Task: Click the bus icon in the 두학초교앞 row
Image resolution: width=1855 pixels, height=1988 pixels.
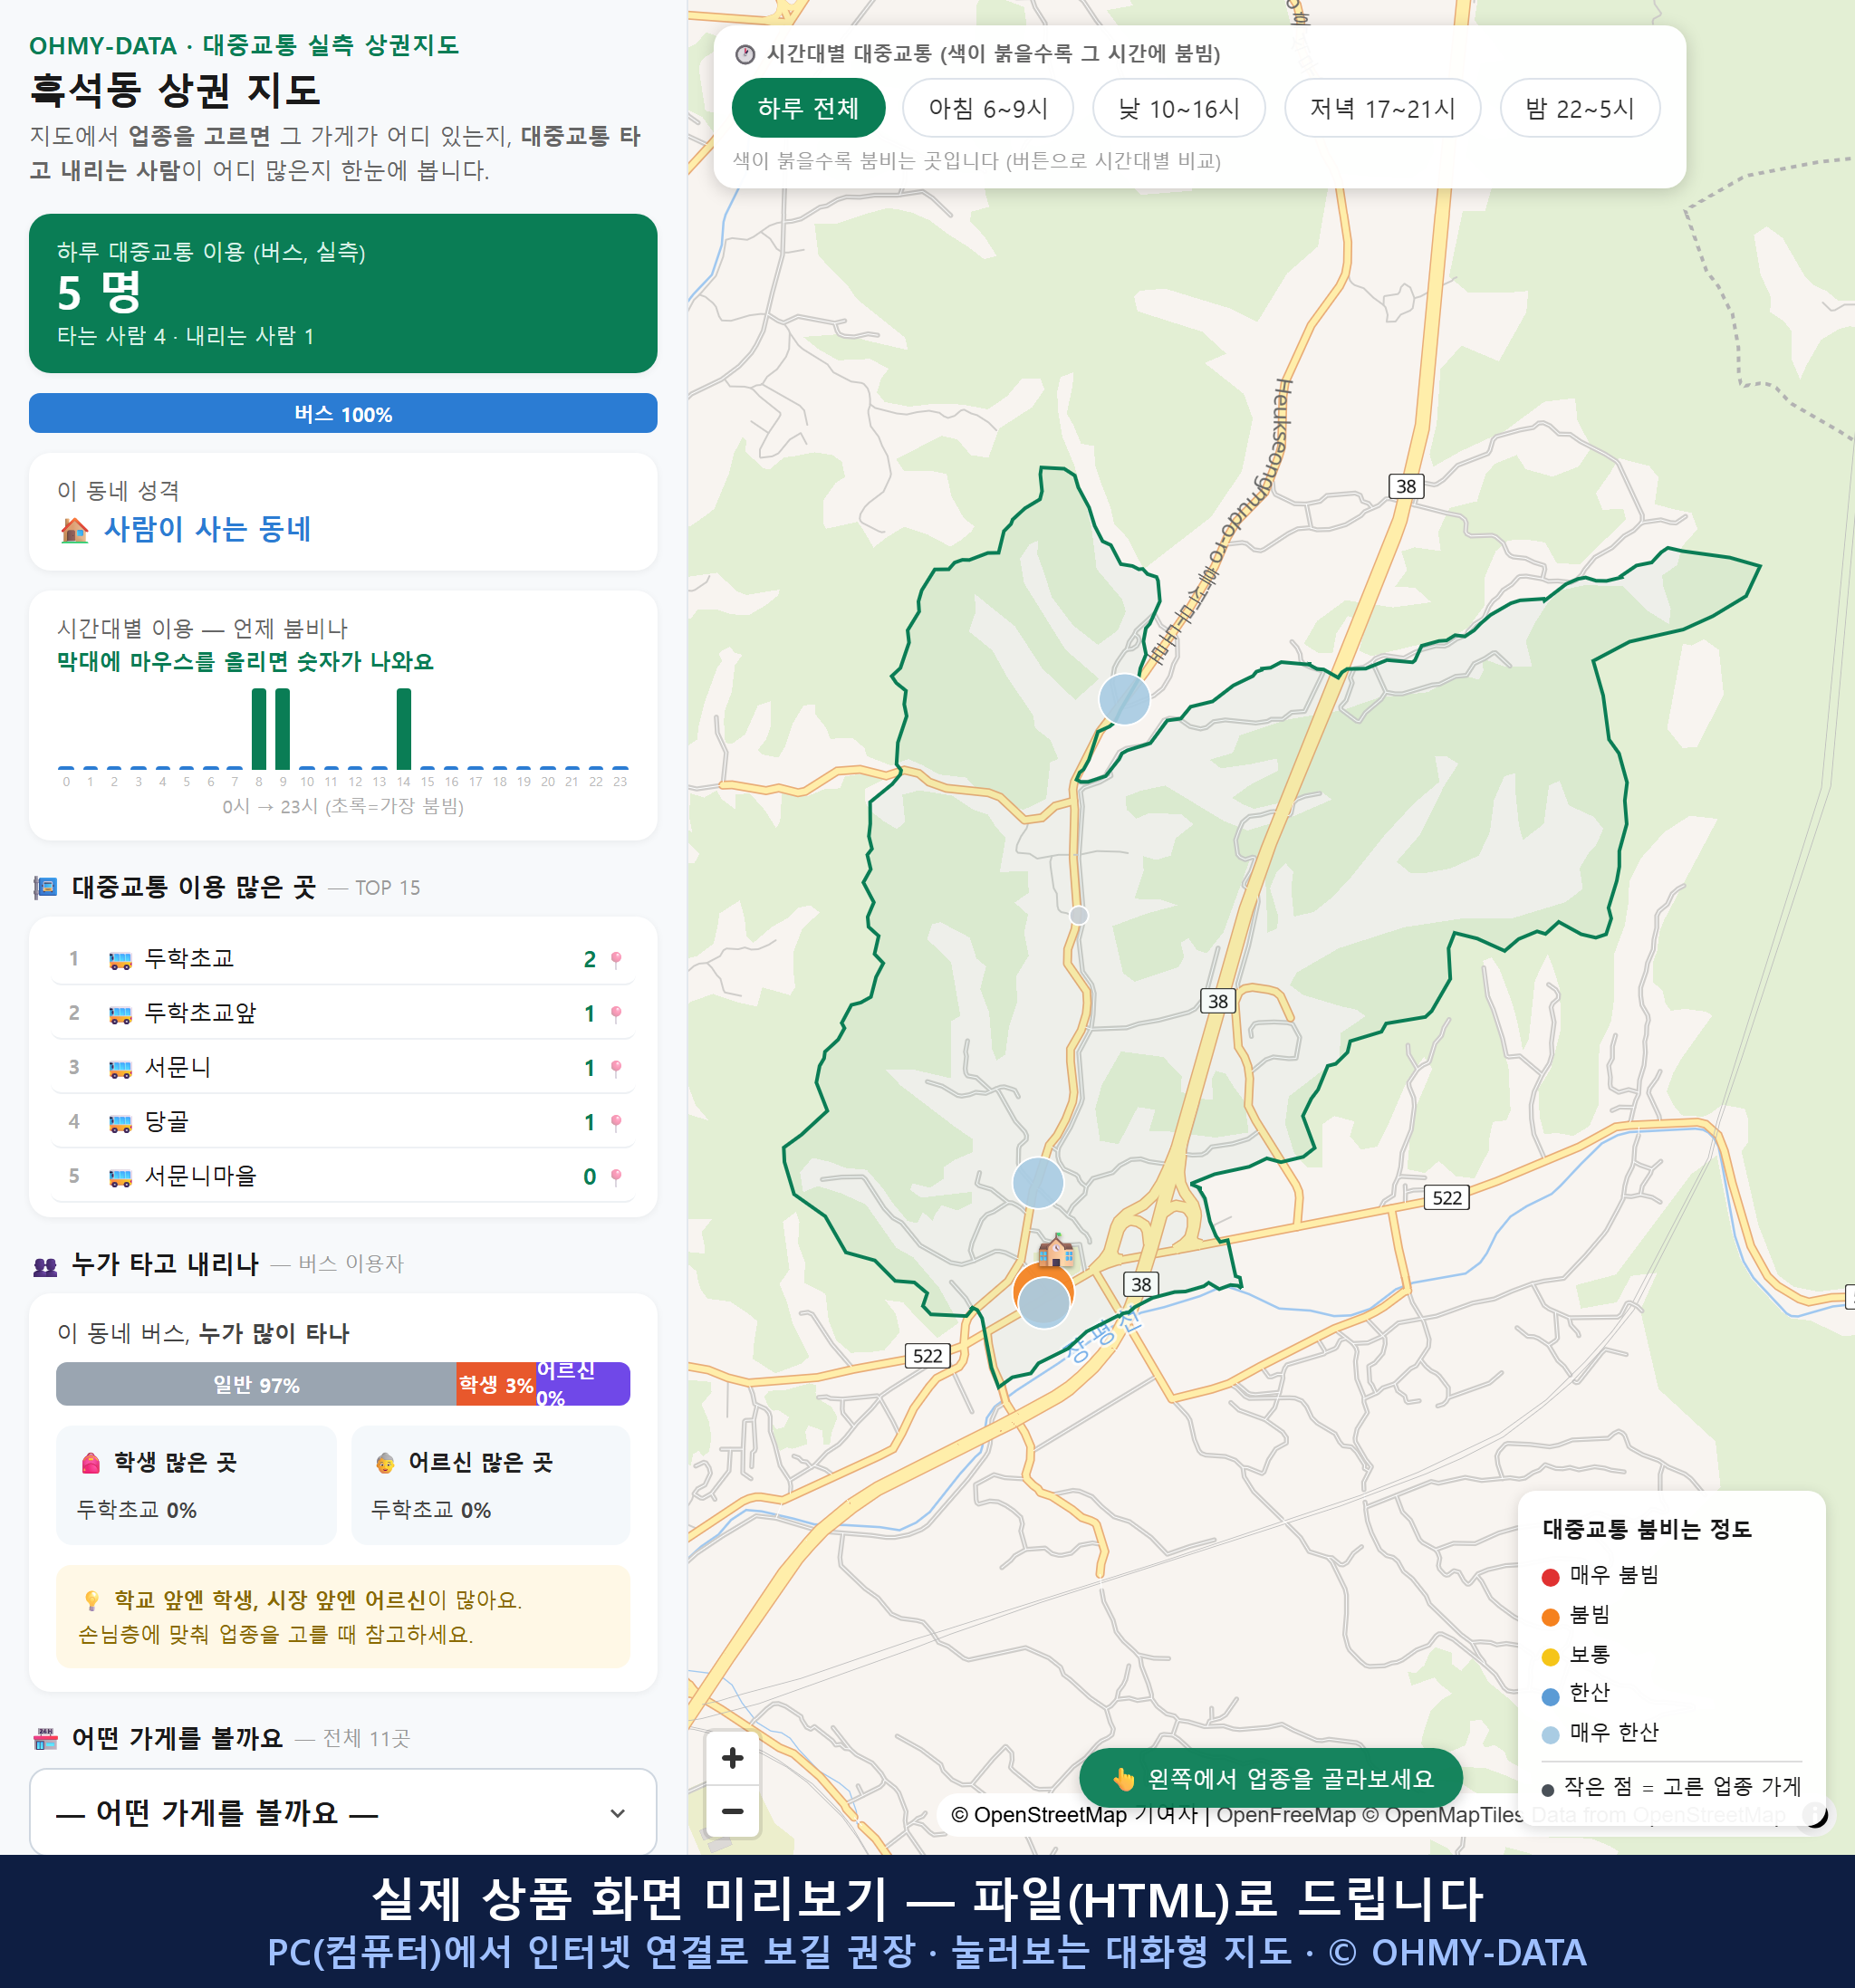Action: point(120,1014)
